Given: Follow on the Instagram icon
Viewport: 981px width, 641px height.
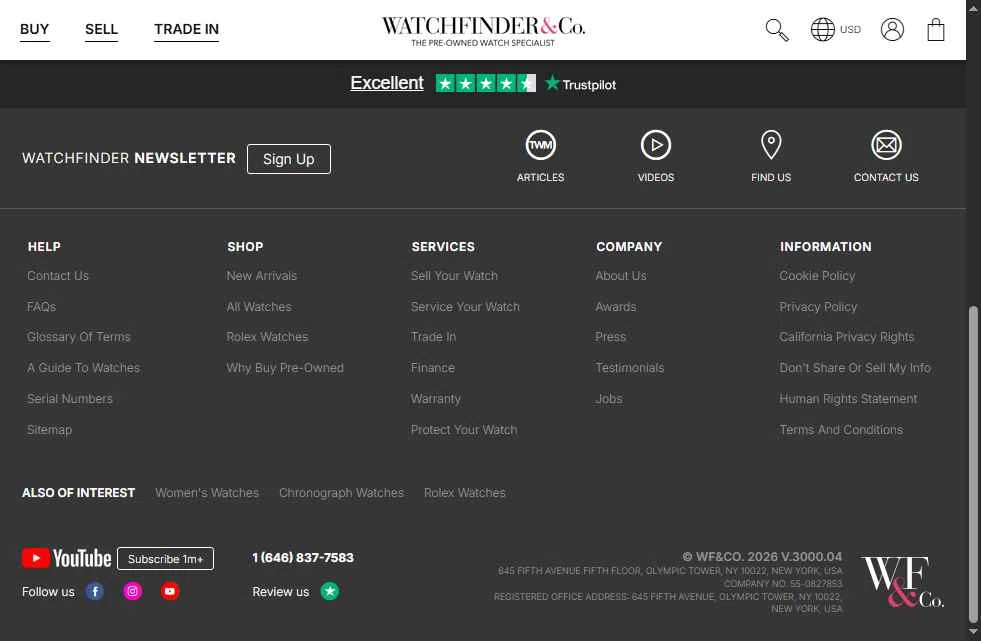Looking at the screenshot, I should tap(133, 591).
